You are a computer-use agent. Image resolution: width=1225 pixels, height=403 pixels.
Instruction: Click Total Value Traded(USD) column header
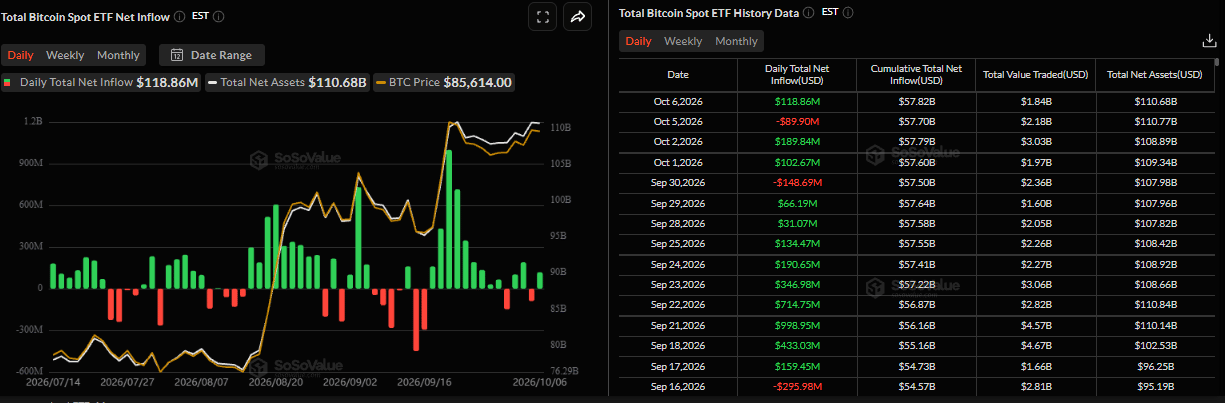pos(1036,74)
